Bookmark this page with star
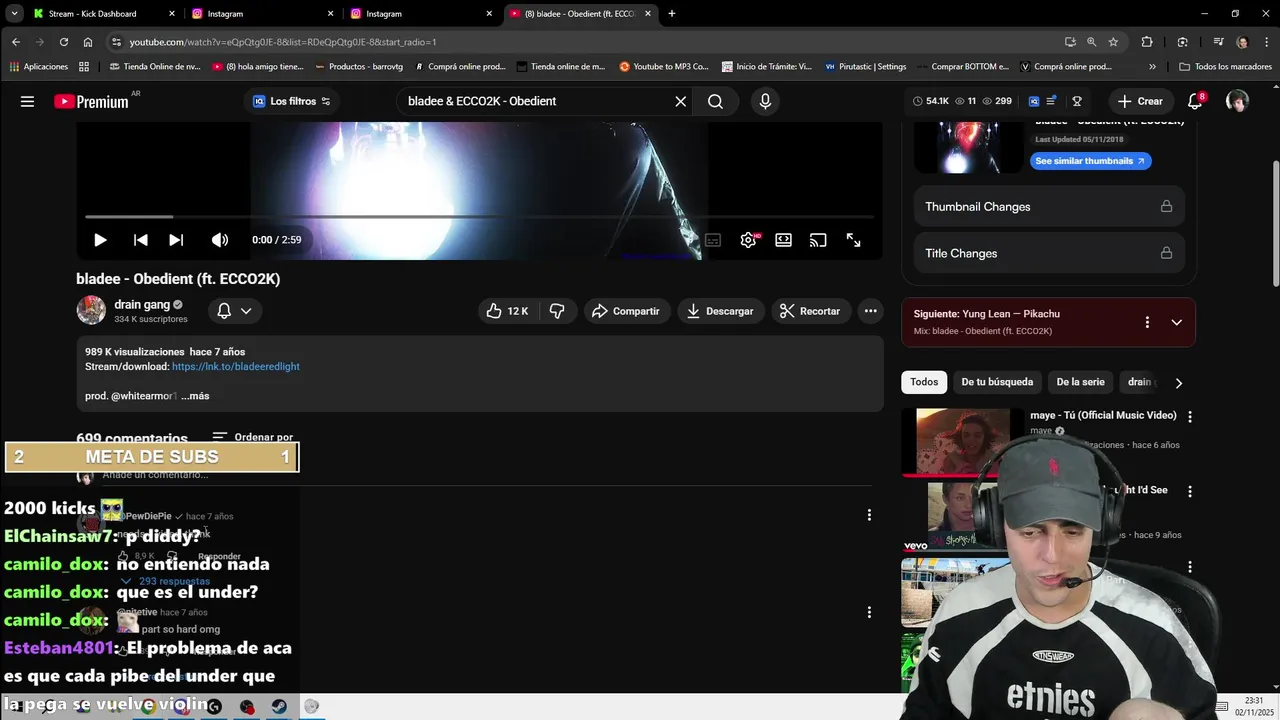This screenshot has width=1280, height=720. click(1113, 42)
